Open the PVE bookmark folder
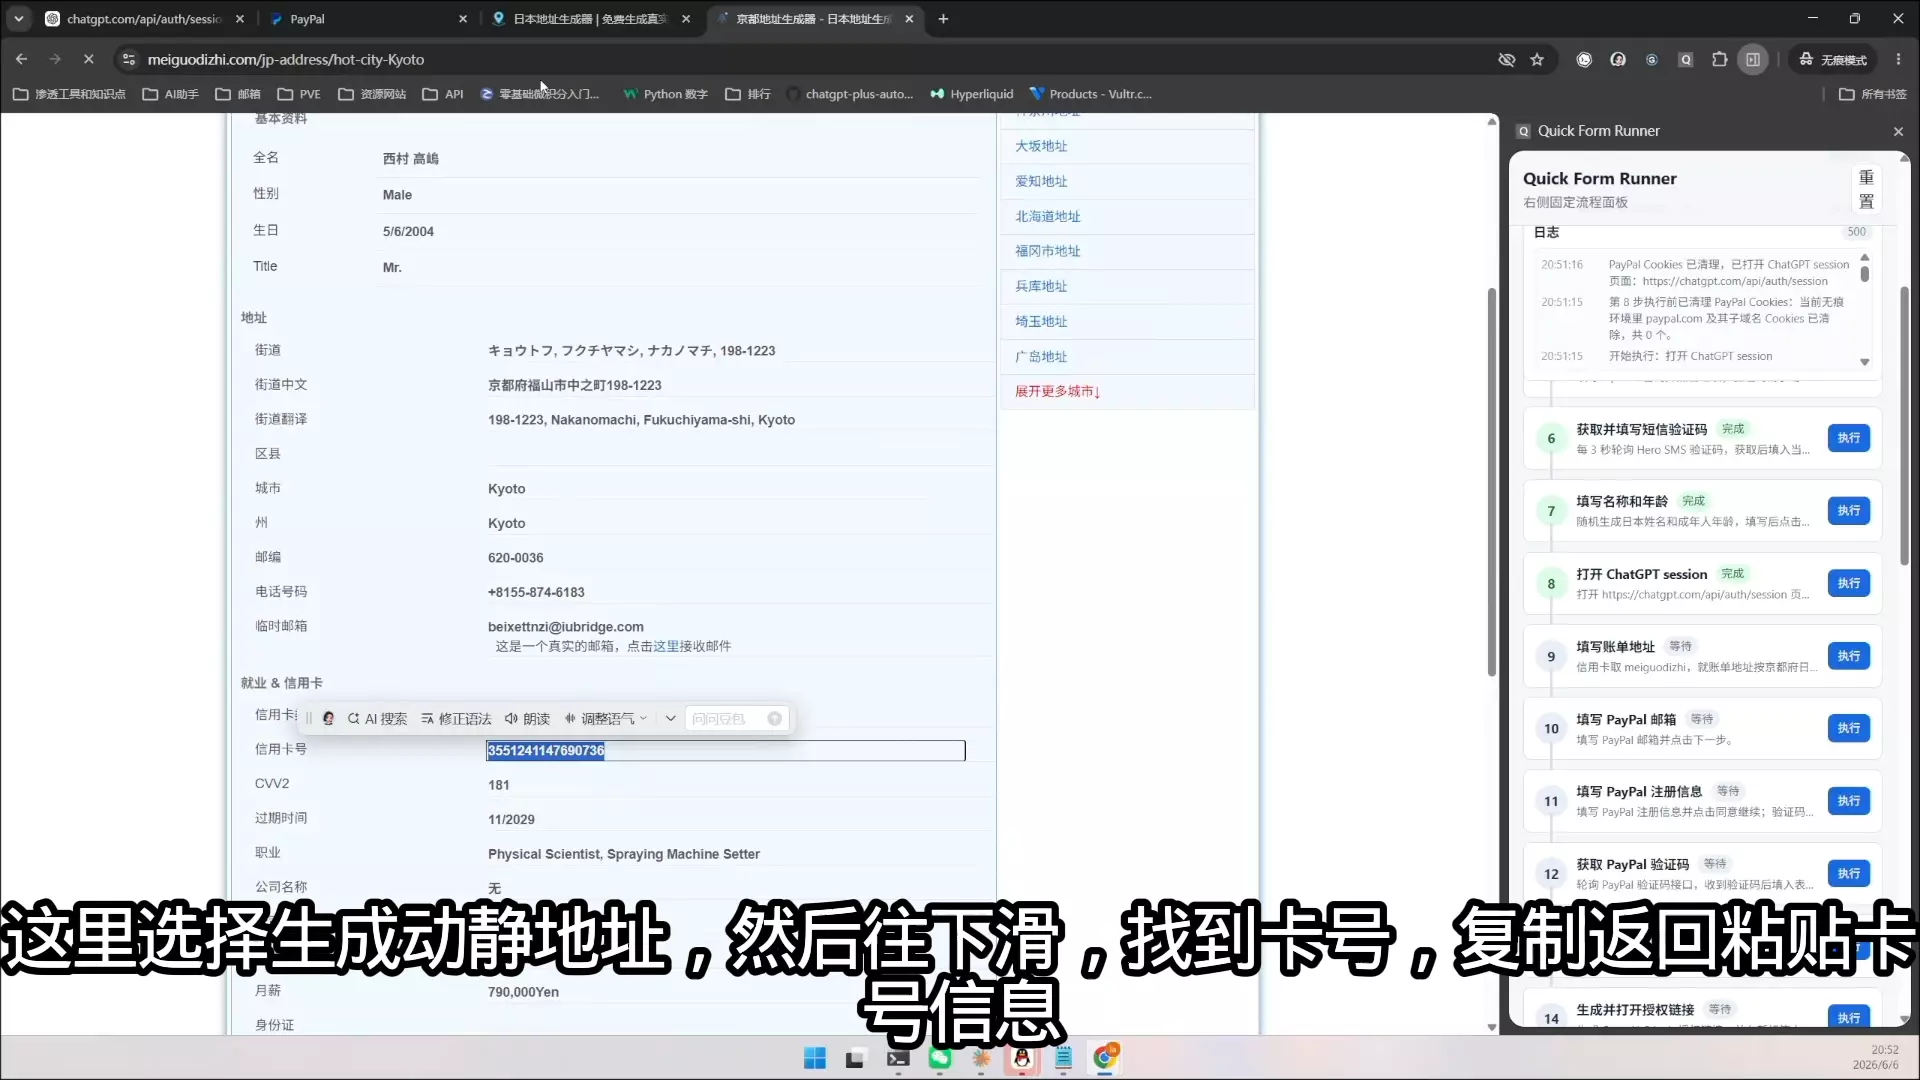The height and width of the screenshot is (1080, 1920). 299,94
